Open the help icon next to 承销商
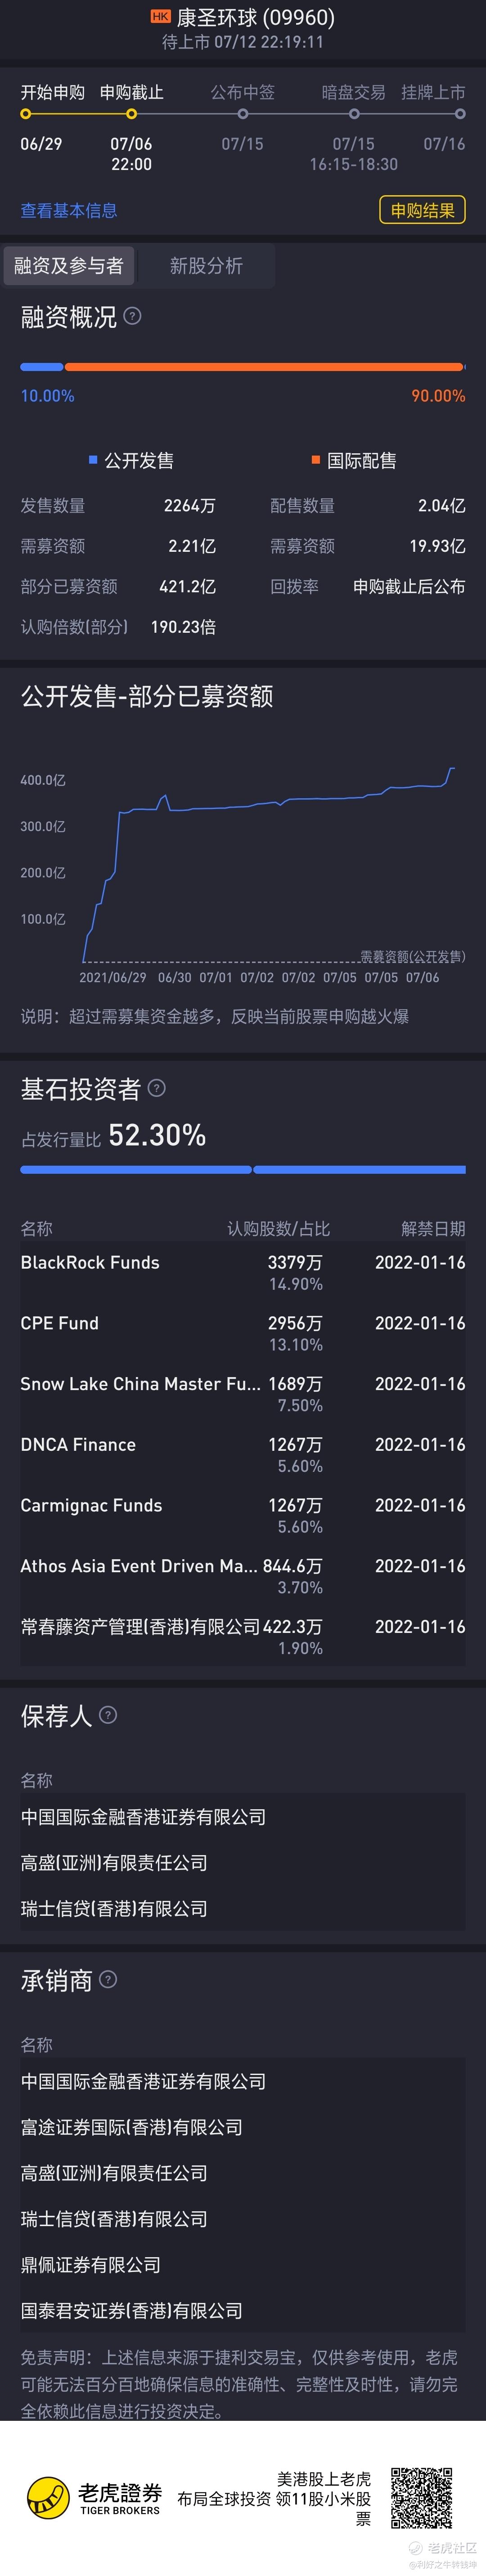 (108, 1979)
